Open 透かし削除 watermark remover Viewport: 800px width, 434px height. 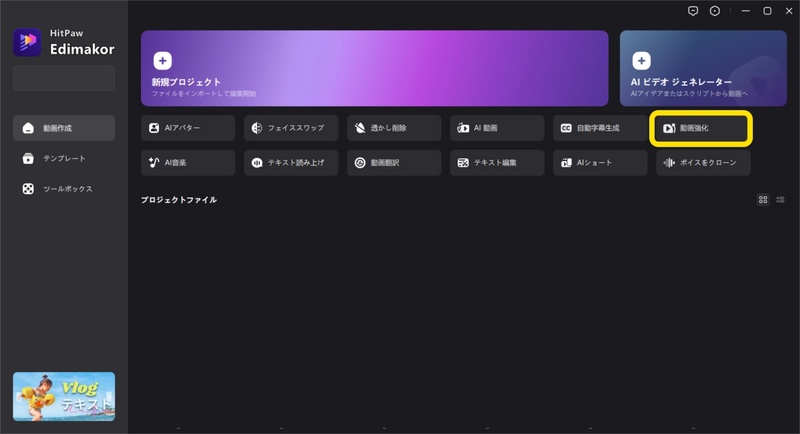click(394, 128)
